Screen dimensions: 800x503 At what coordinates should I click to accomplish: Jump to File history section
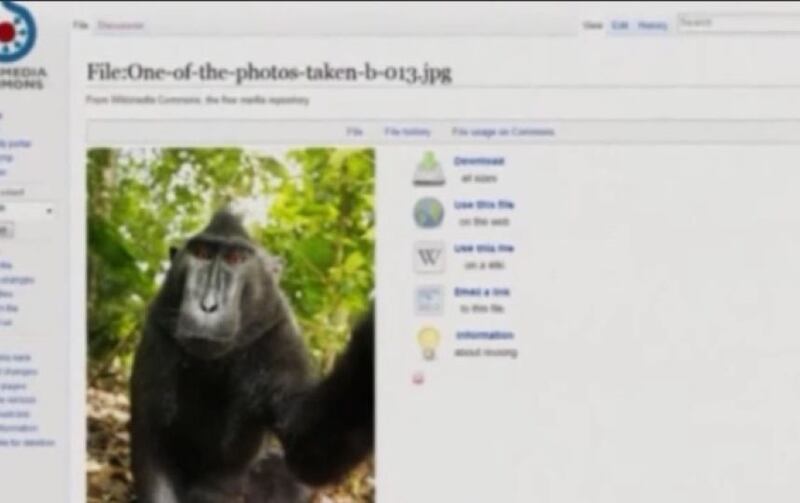click(407, 132)
